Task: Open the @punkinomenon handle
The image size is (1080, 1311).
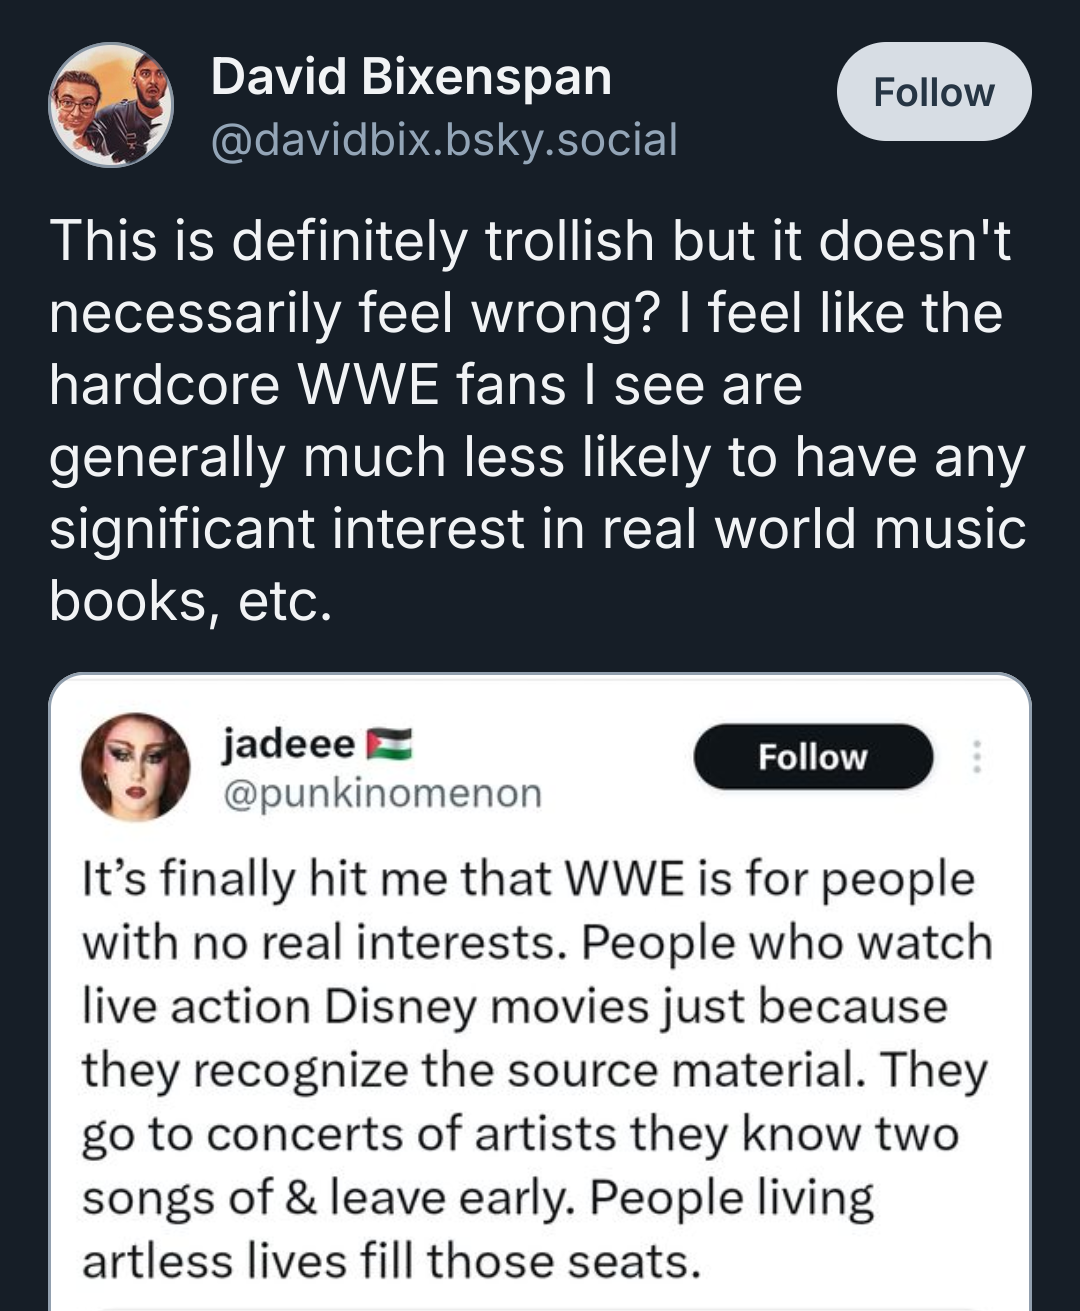Action: click(382, 793)
